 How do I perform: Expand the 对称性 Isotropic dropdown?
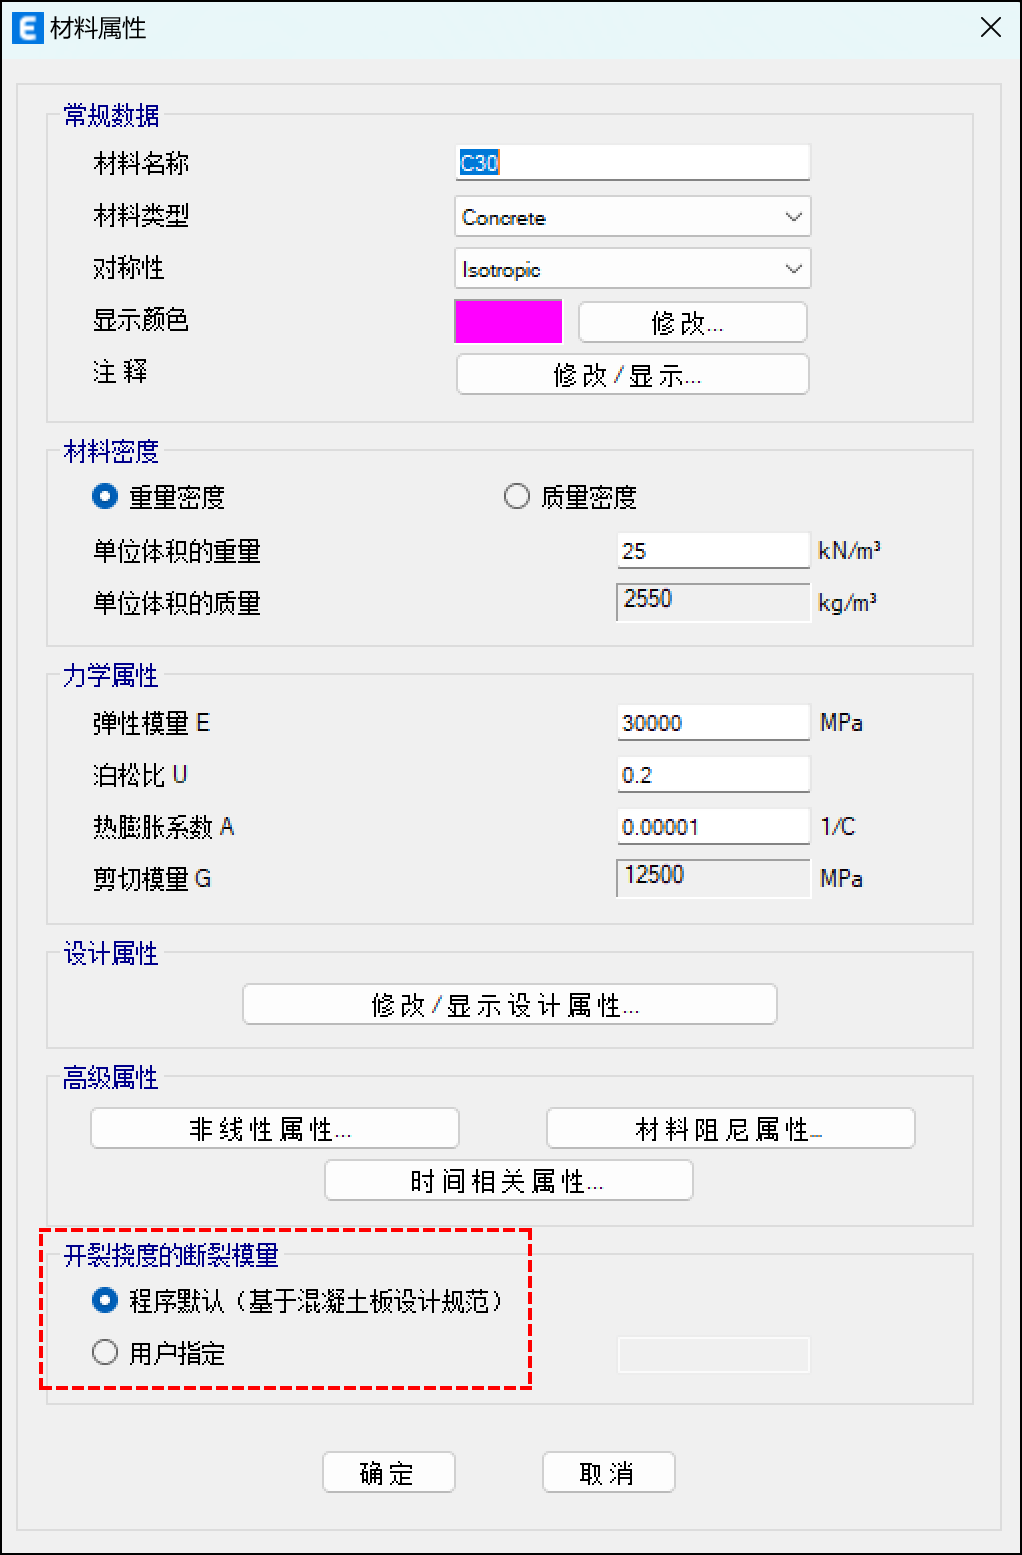pyautogui.click(x=632, y=269)
